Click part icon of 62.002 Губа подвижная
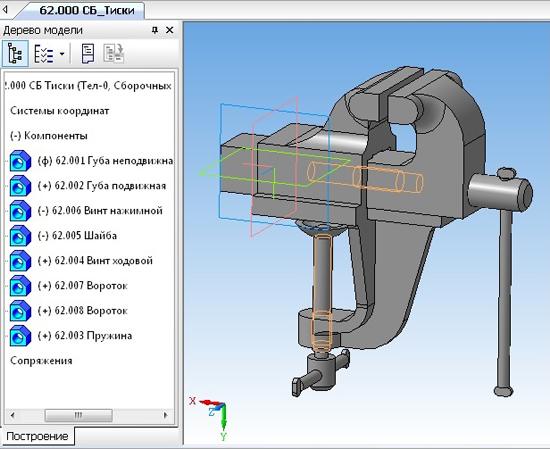Viewport: 550px width, 449px height. (x=20, y=186)
